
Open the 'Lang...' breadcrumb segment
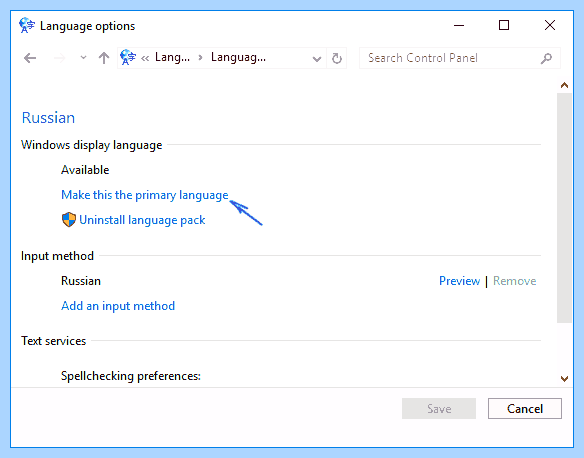172,57
